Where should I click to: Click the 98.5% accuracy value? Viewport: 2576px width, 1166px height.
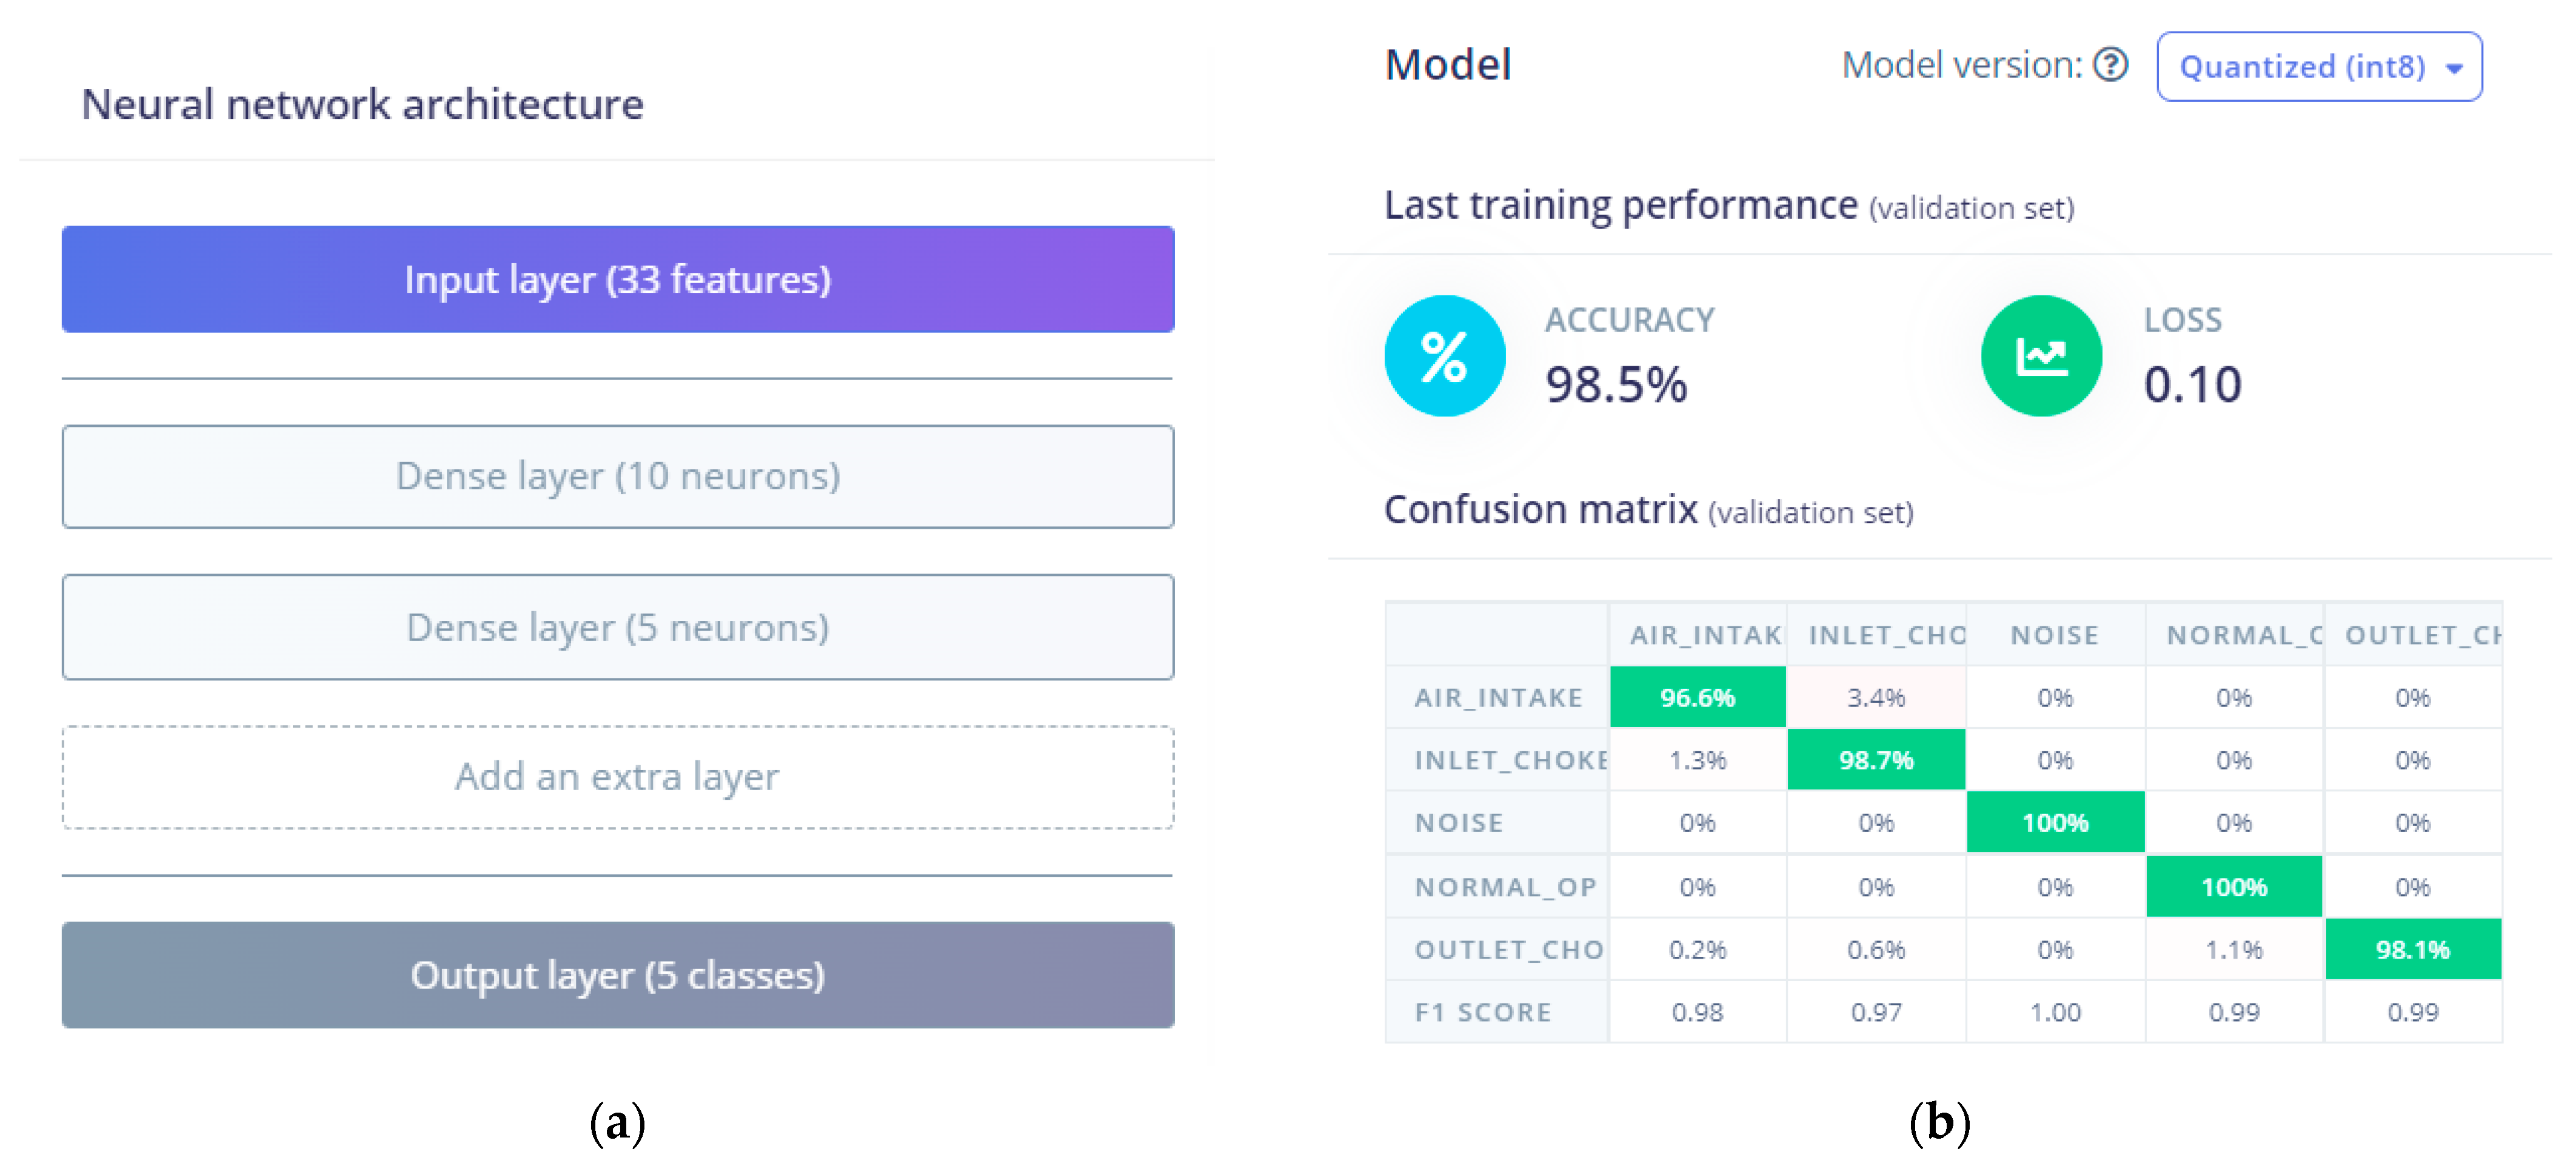point(1616,385)
